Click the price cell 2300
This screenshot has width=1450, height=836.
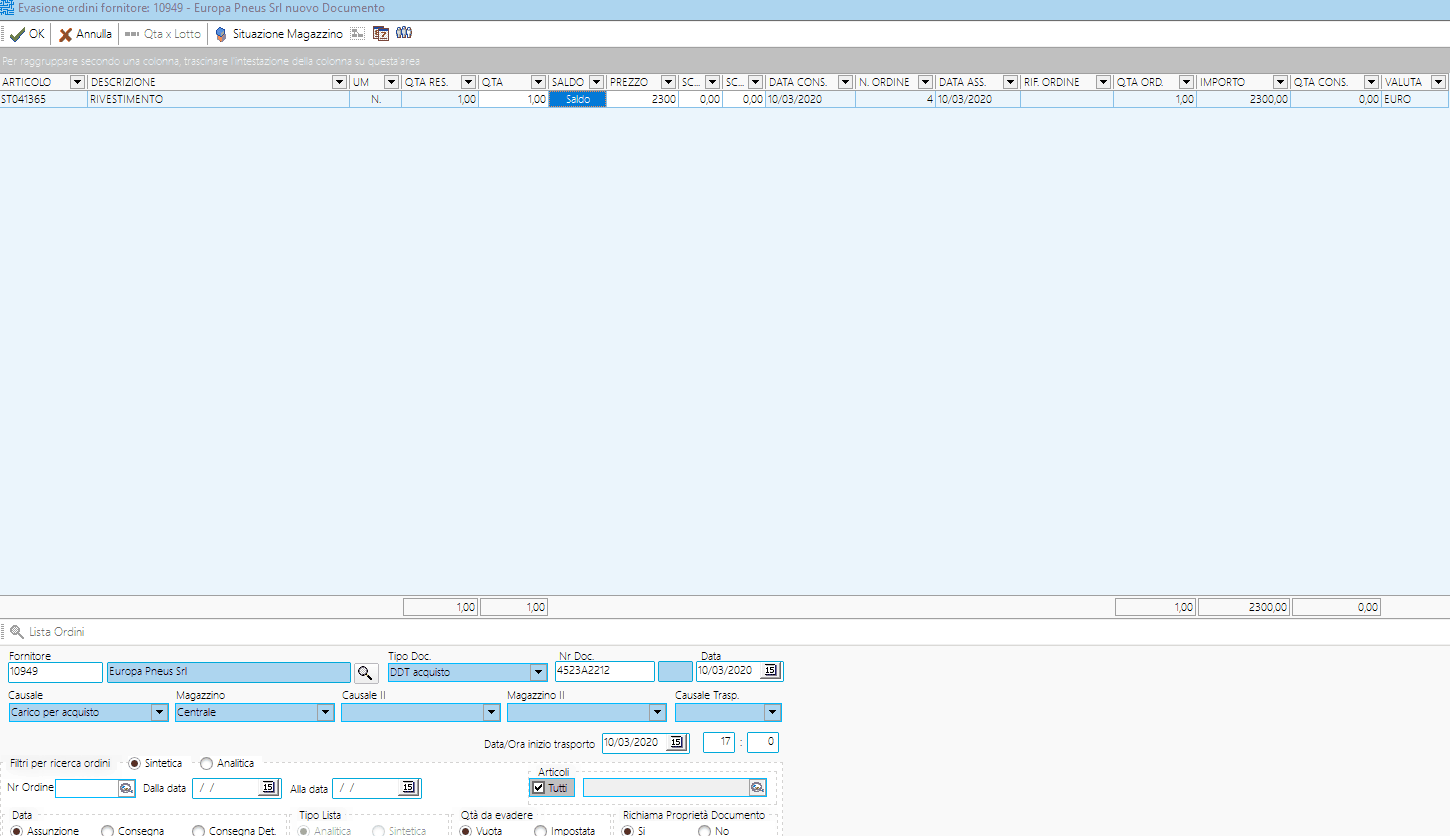(642, 100)
